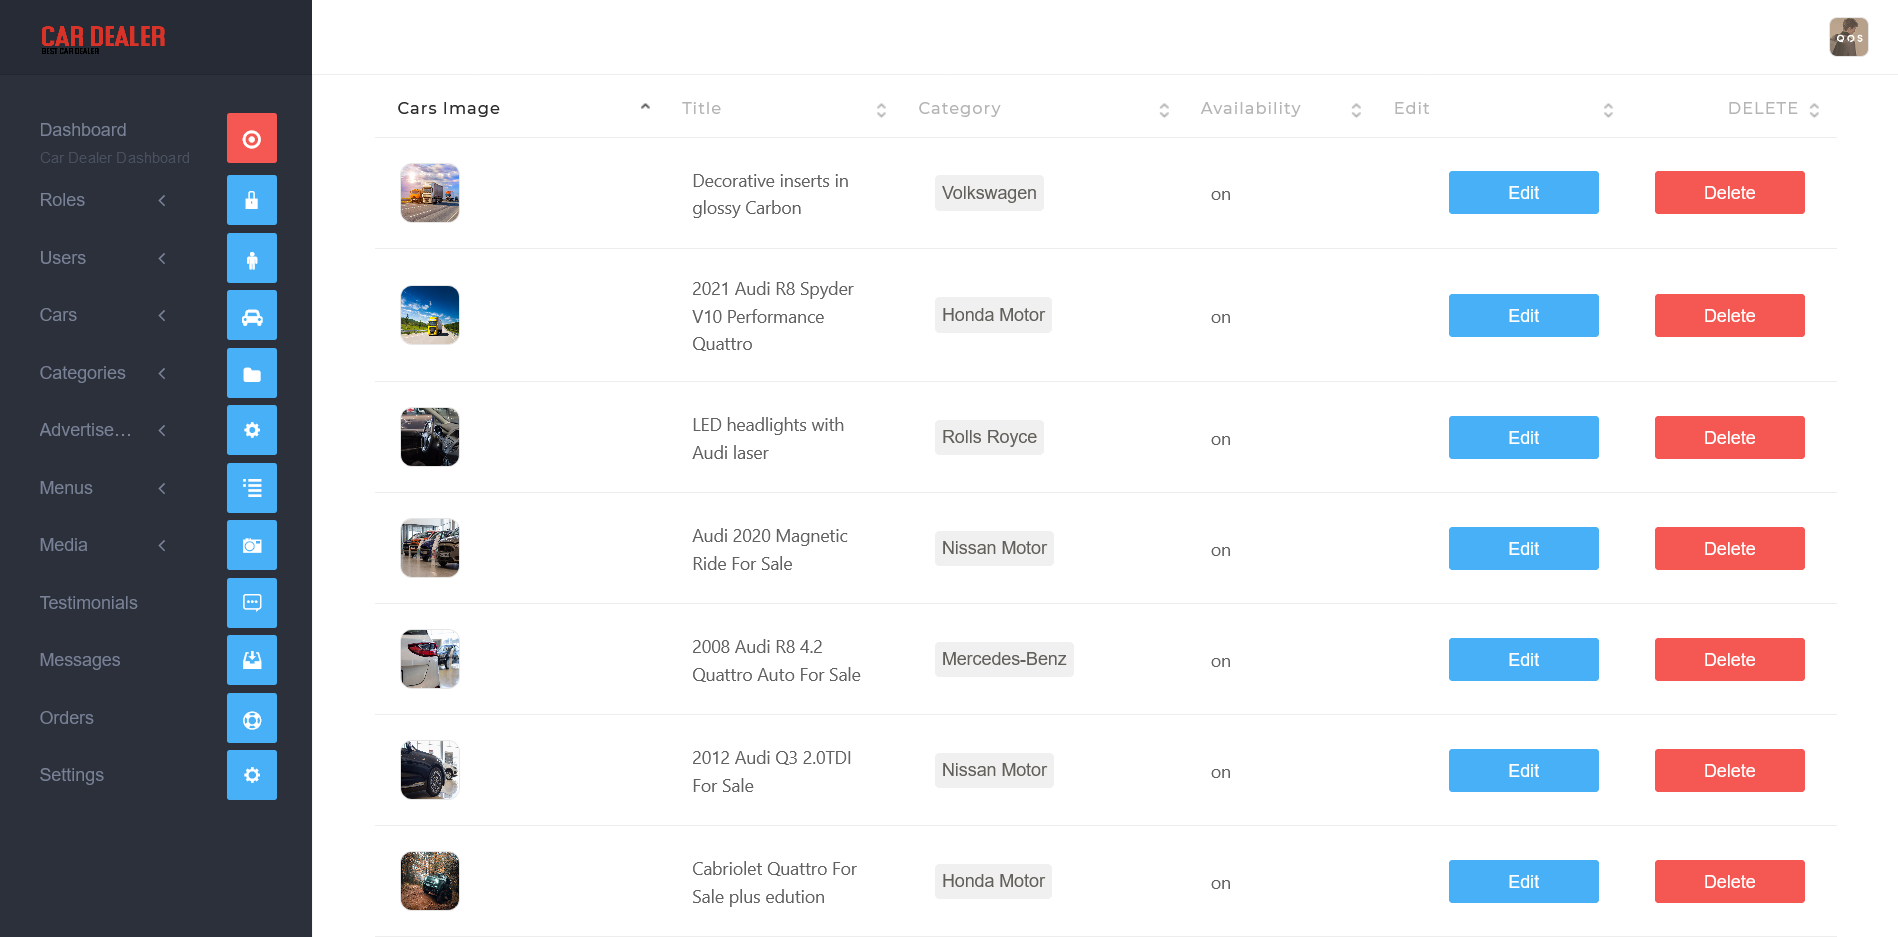Click the Orders lifebuoy icon

252,718
